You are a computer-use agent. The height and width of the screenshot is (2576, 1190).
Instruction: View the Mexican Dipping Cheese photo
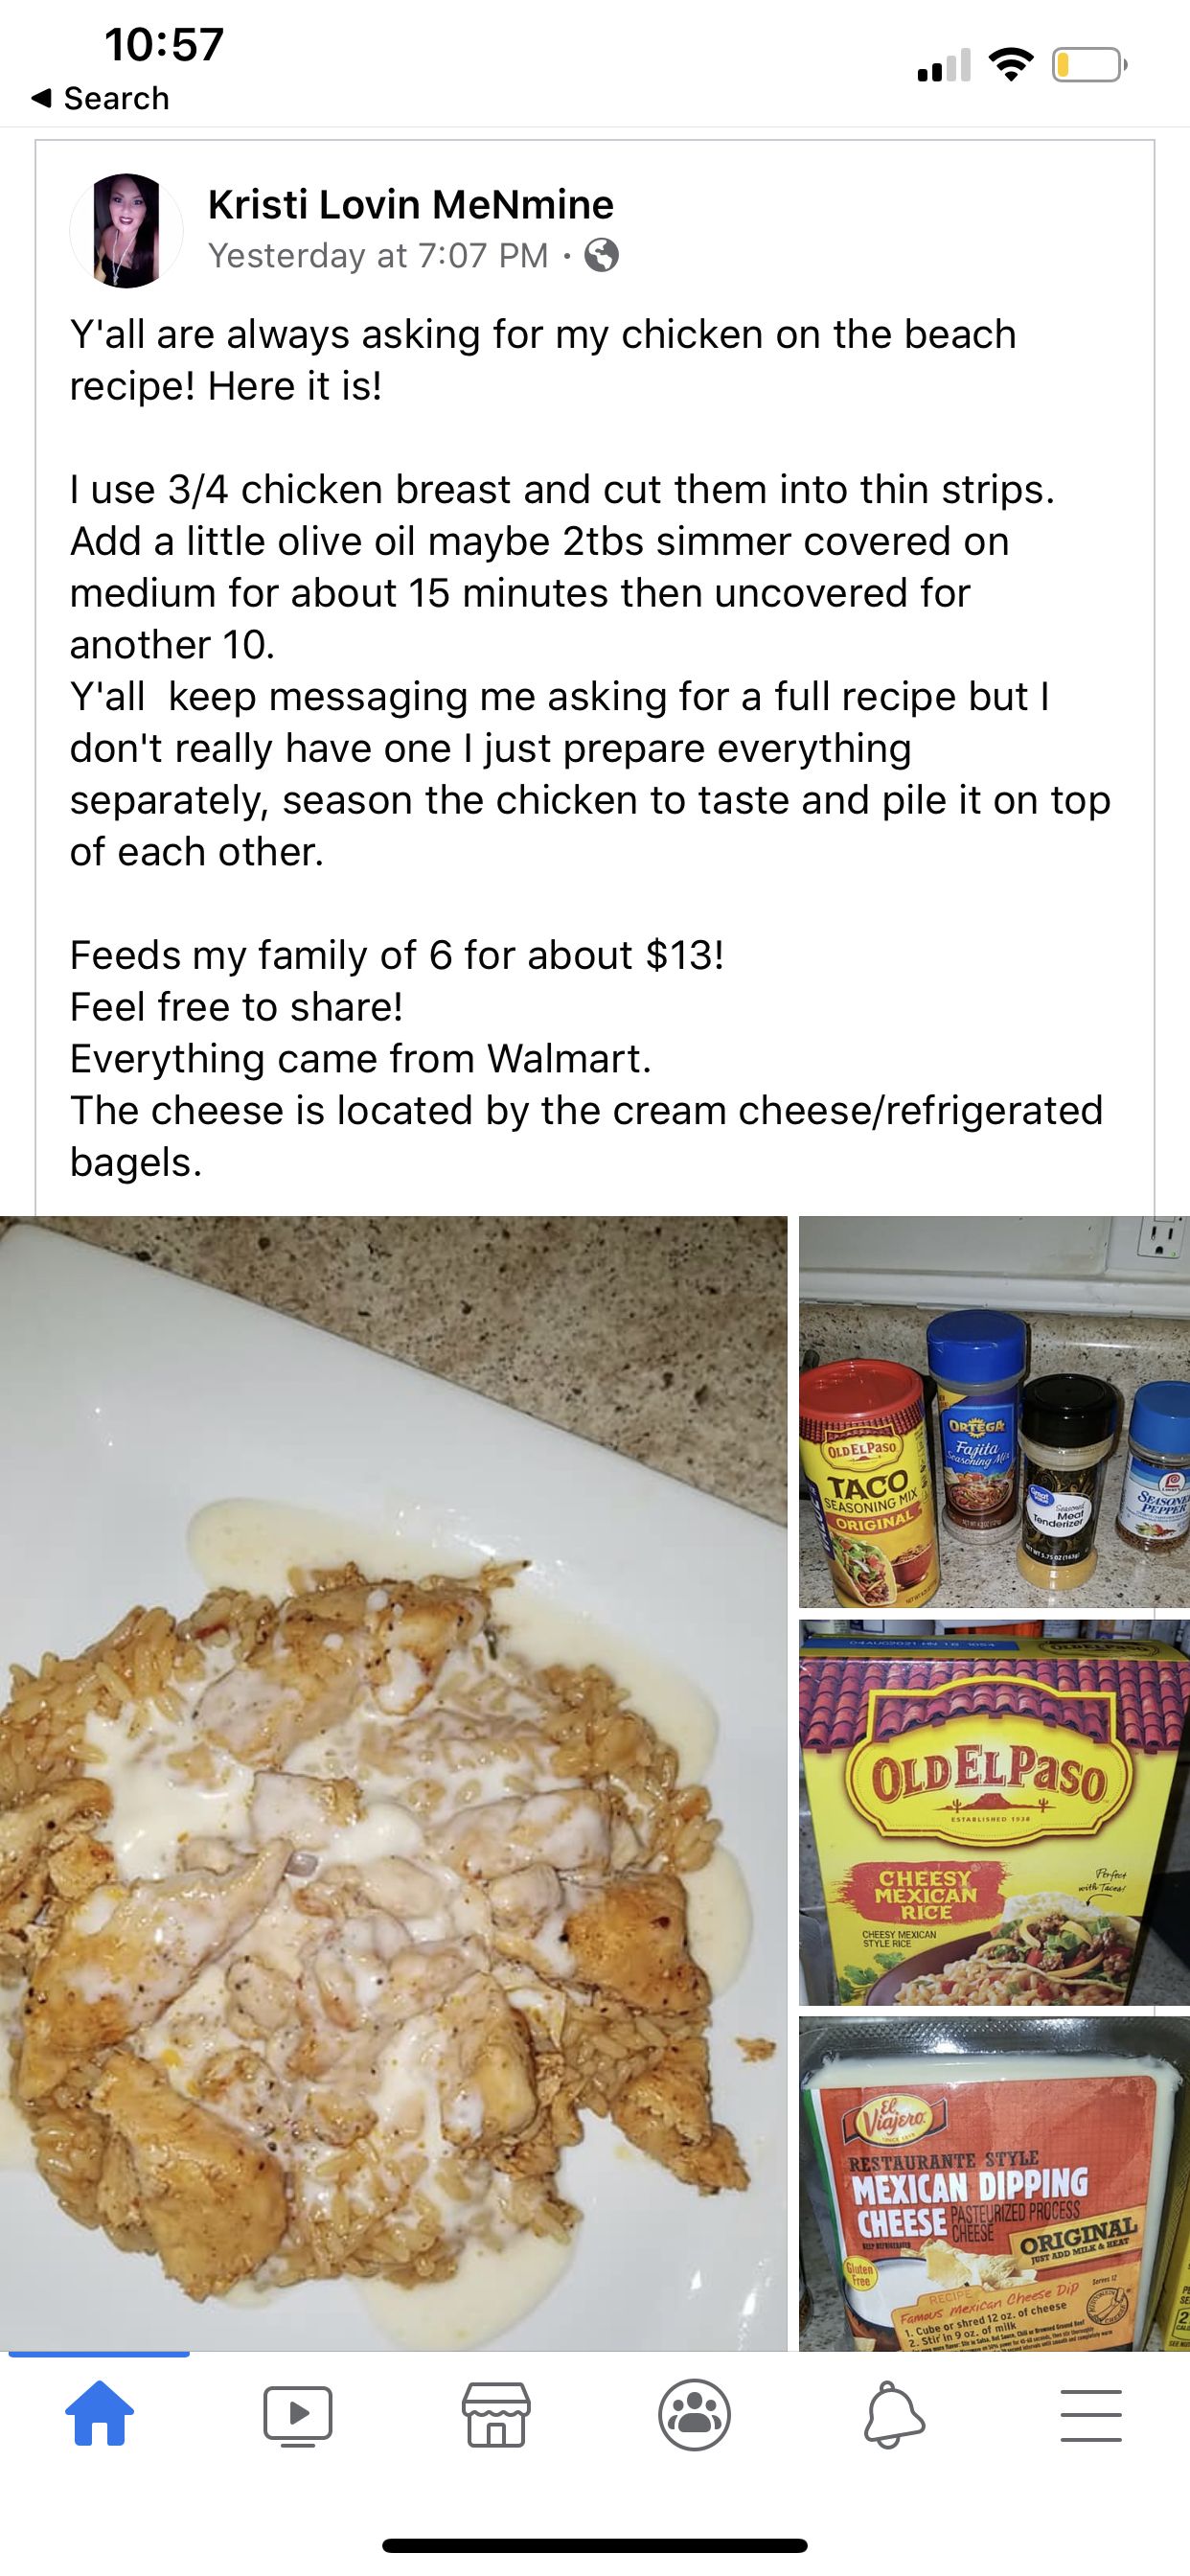tap(994, 2183)
